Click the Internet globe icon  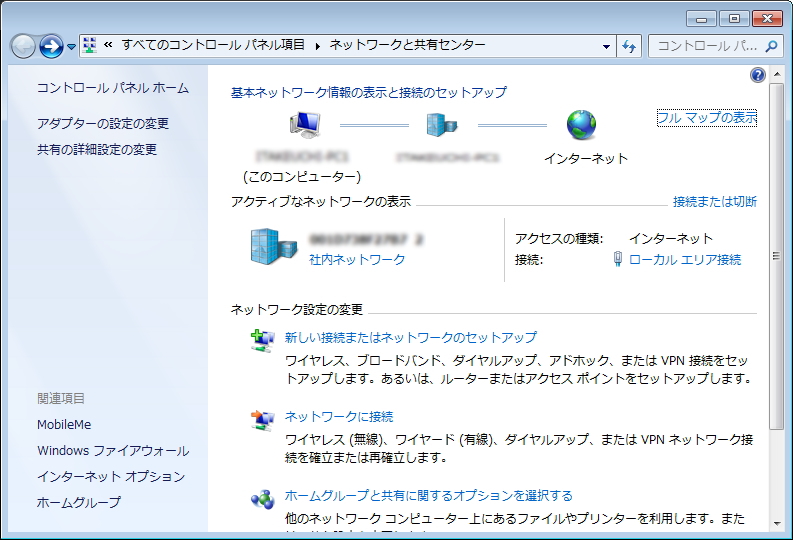581,125
